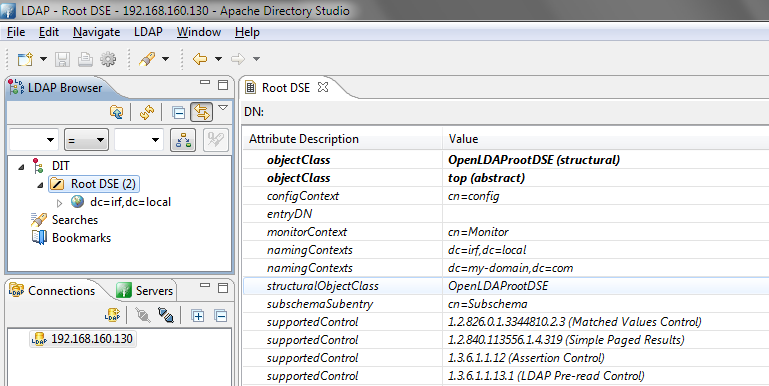Select Searches in the browser tree

pos(75,220)
